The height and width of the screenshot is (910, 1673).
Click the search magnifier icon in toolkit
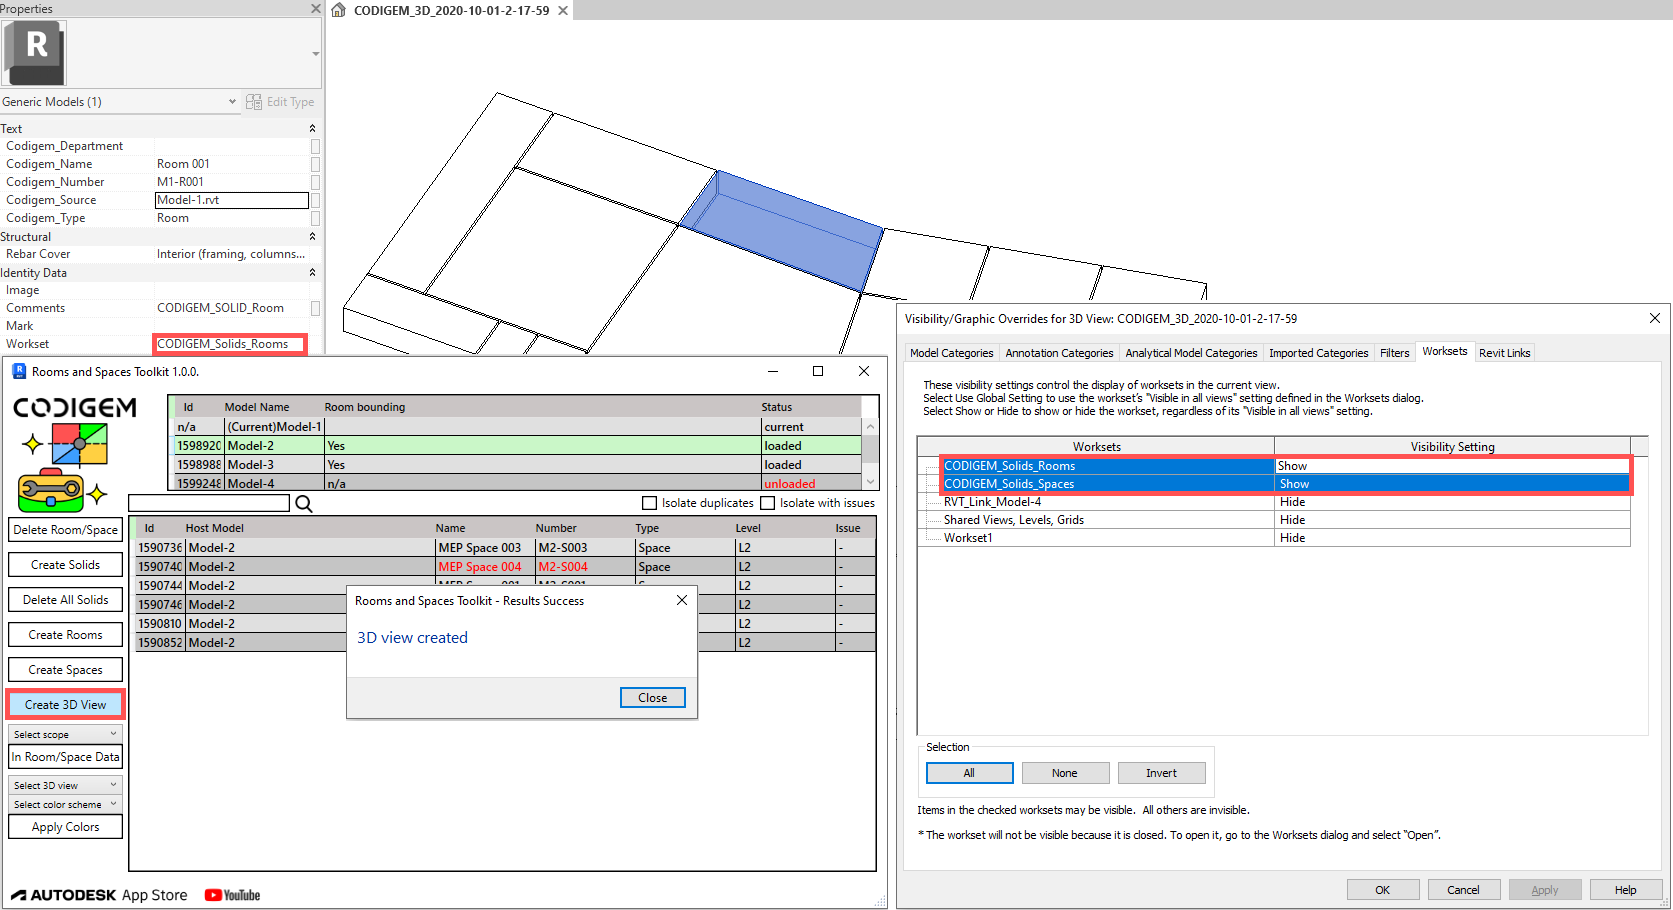pyautogui.click(x=304, y=503)
